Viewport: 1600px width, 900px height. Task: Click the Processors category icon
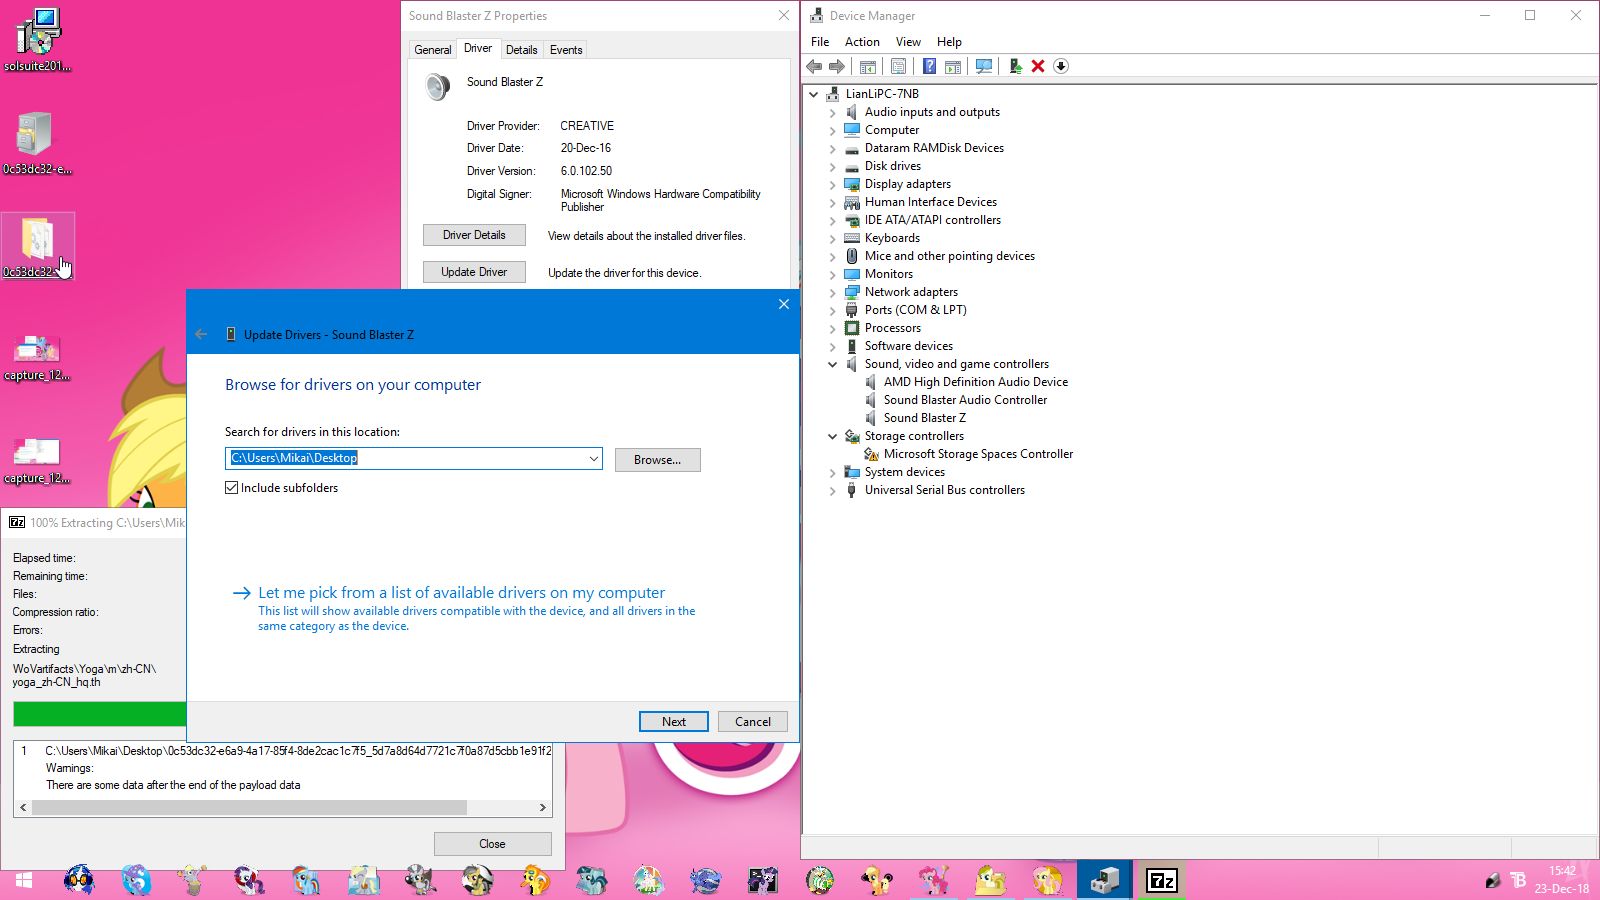click(852, 328)
